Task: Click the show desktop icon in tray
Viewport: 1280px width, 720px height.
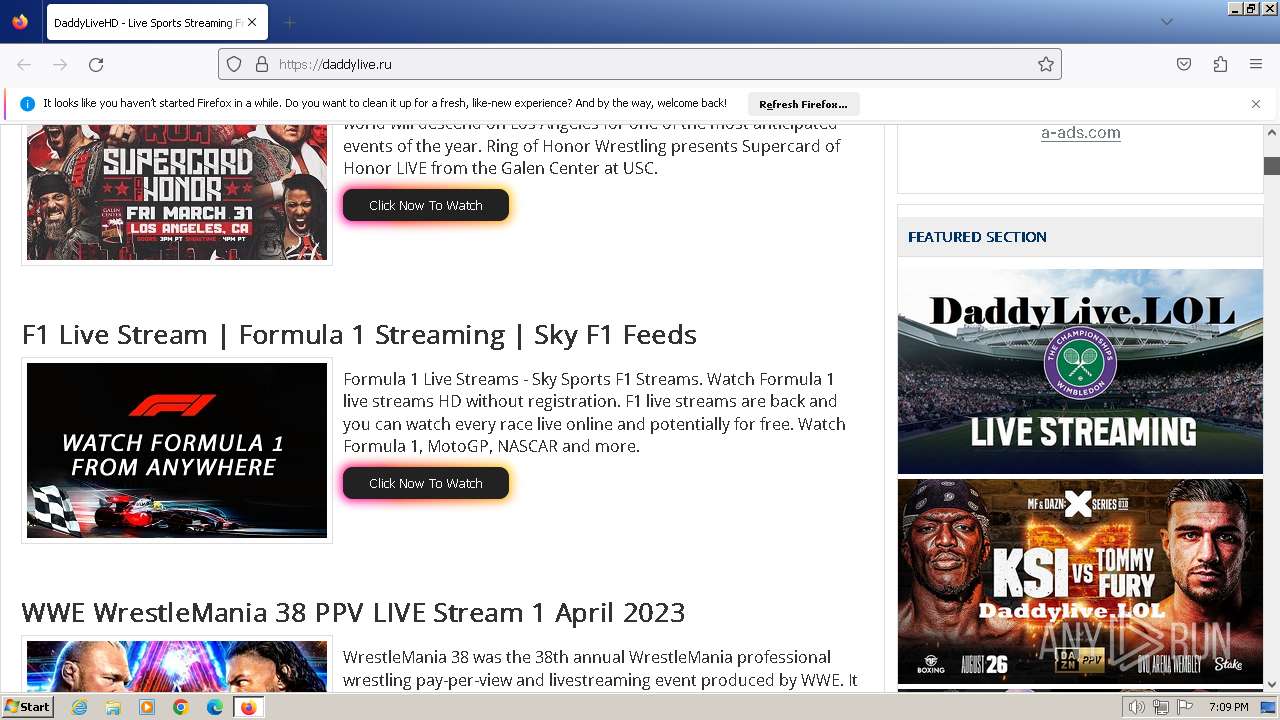Action: click(x=1269, y=707)
